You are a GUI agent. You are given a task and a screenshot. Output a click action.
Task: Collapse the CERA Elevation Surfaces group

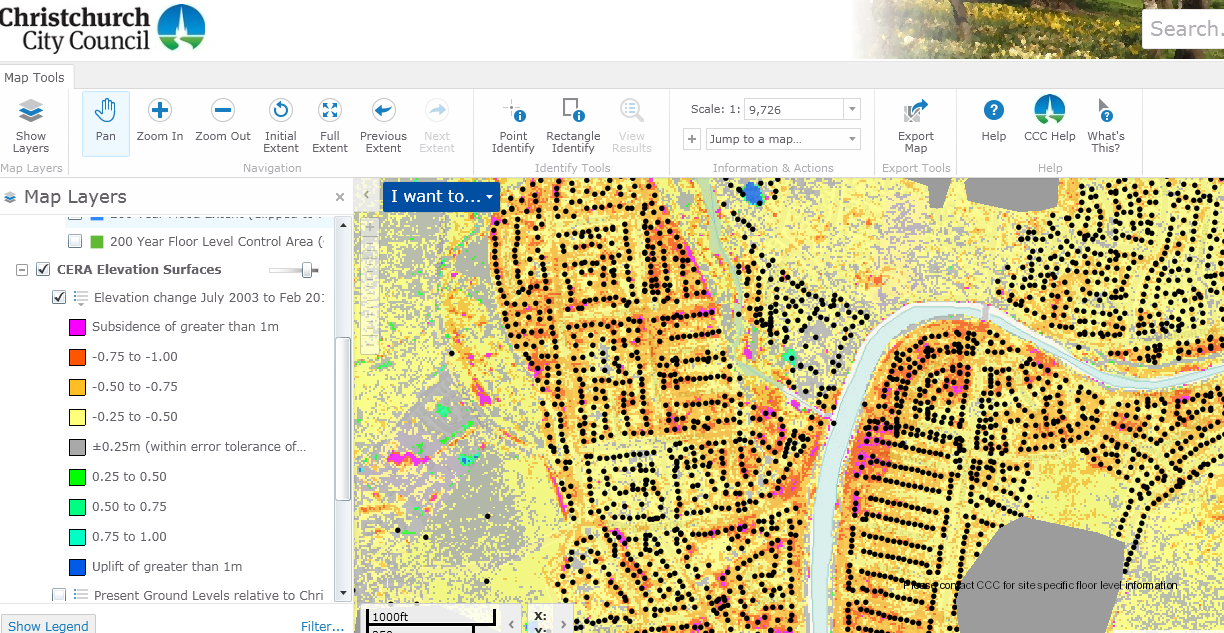pyautogui.click(x=22, y=270)
